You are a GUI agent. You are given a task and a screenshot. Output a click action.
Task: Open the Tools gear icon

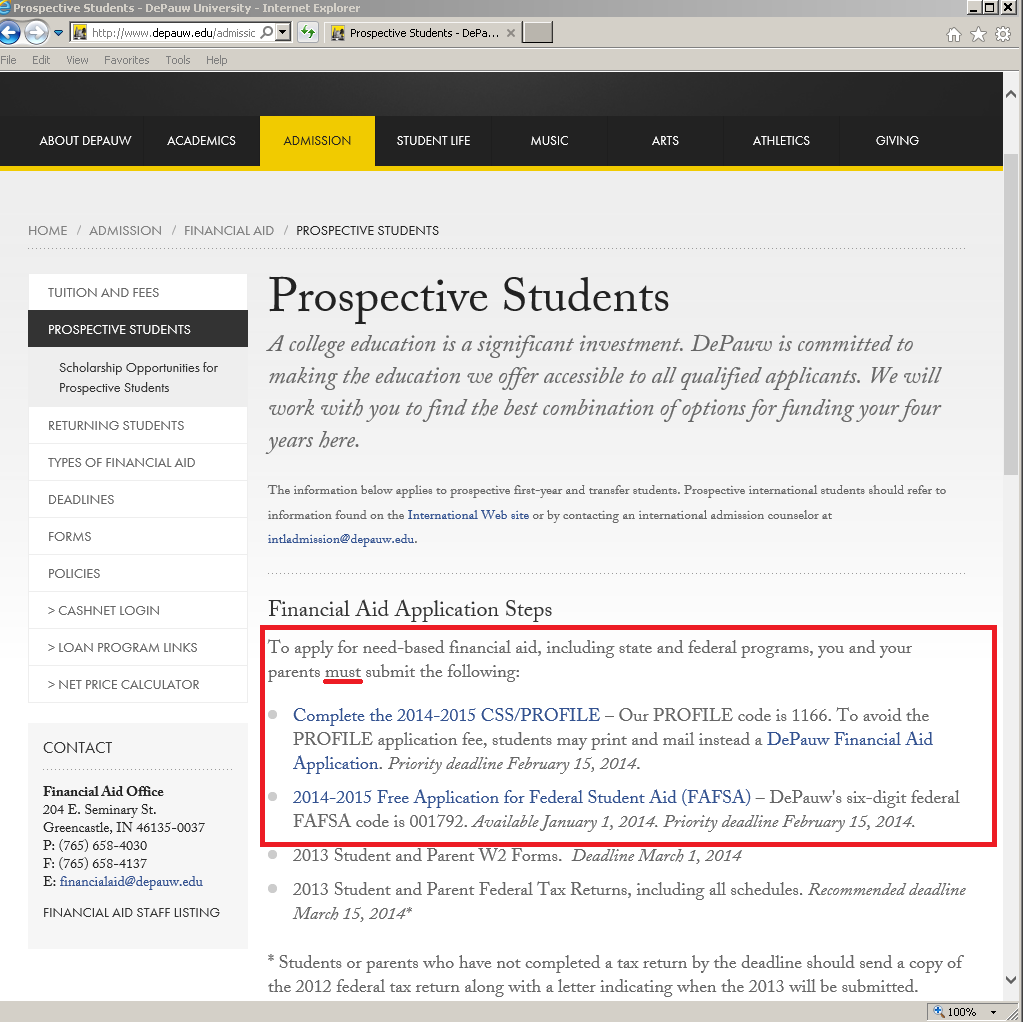pyautogui.click(x=1003, y=35)
